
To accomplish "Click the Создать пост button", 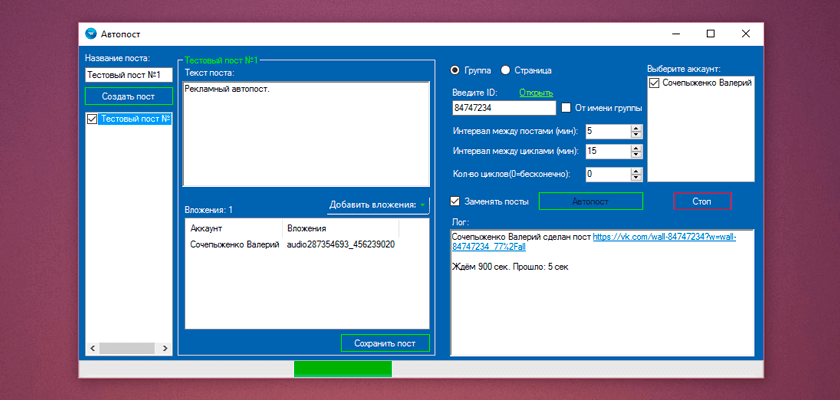I will 129,96.
